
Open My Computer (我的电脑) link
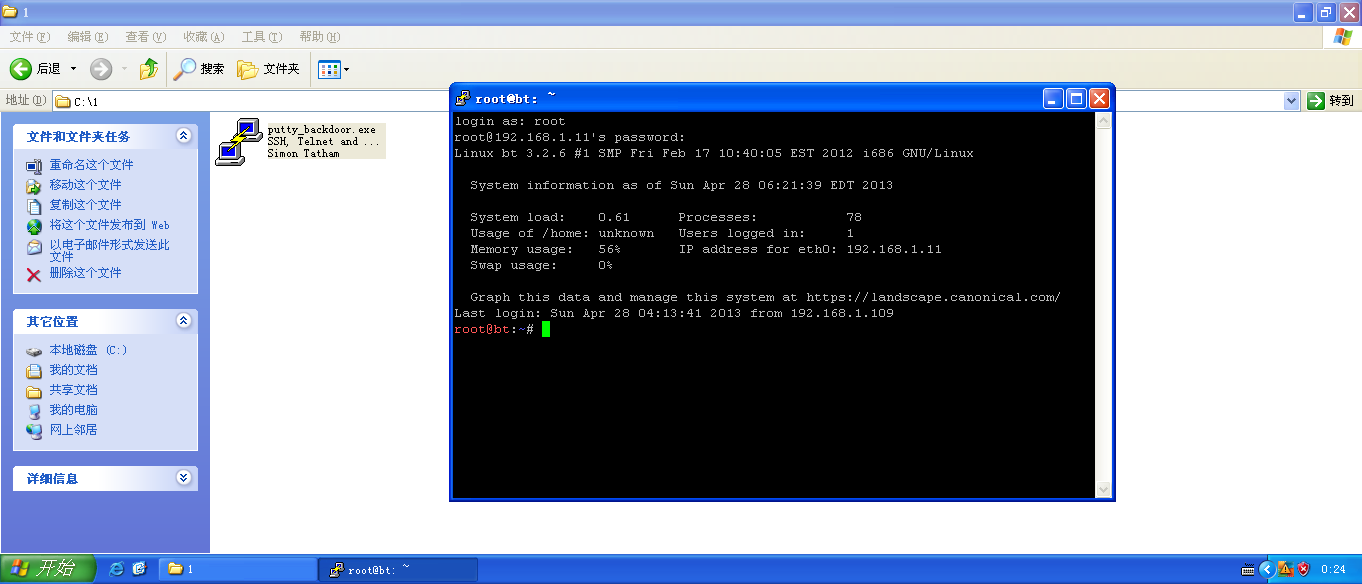tap(74, 410)
